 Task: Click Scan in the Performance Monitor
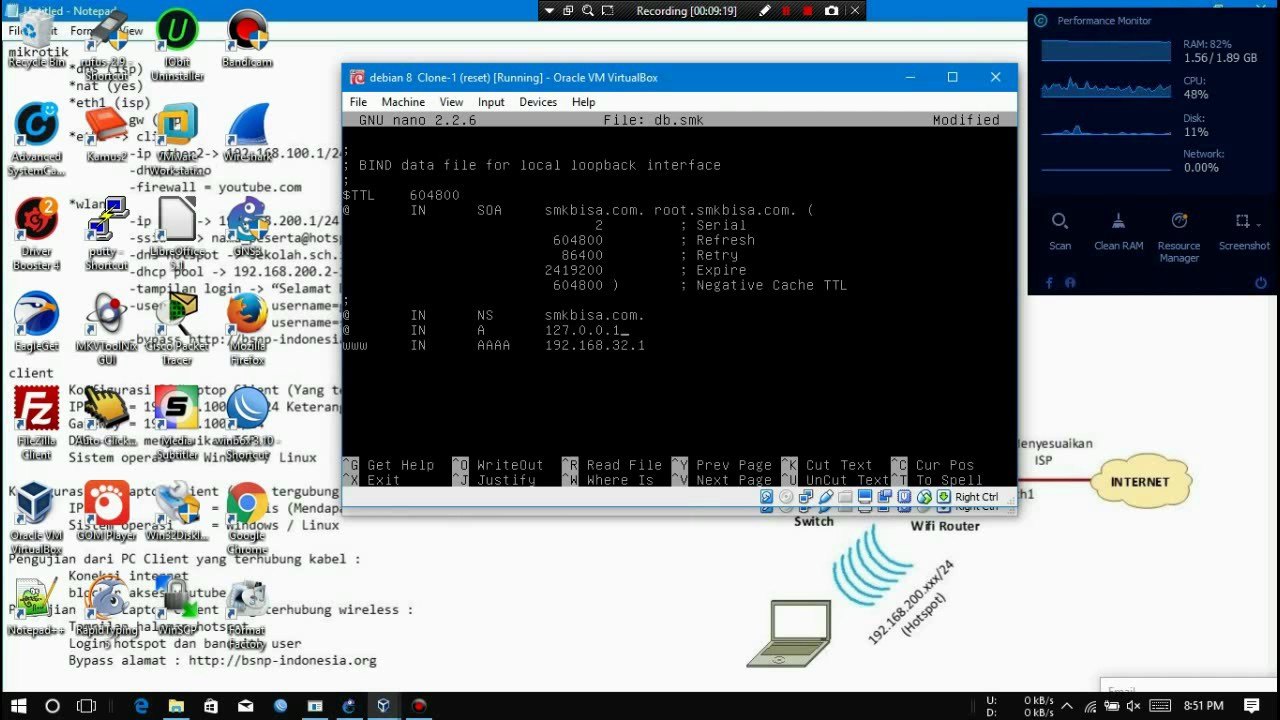(x=1060, y=232)
